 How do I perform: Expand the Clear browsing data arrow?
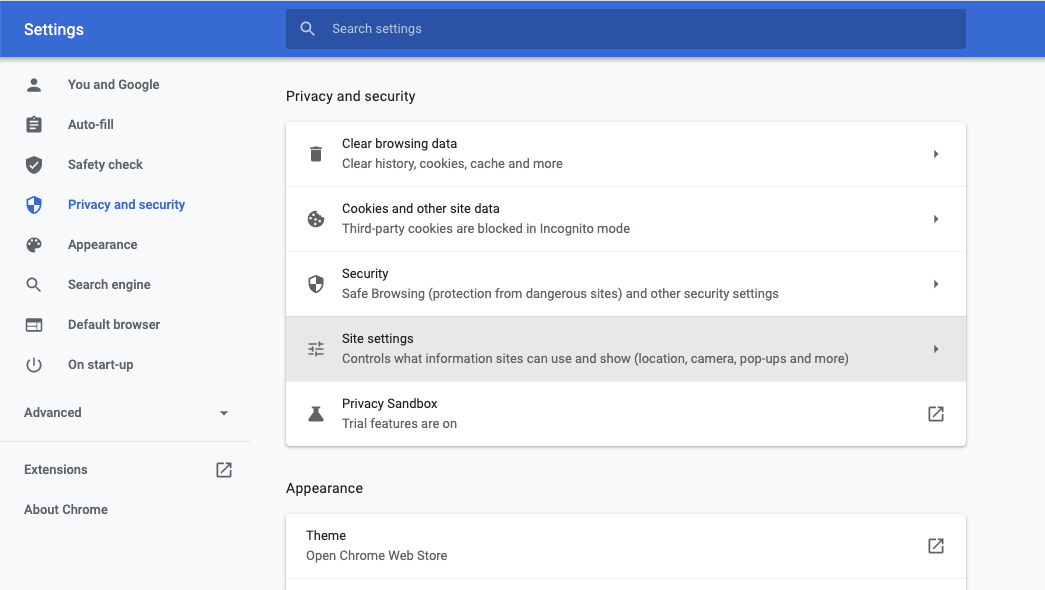click(x=936, y=154)
